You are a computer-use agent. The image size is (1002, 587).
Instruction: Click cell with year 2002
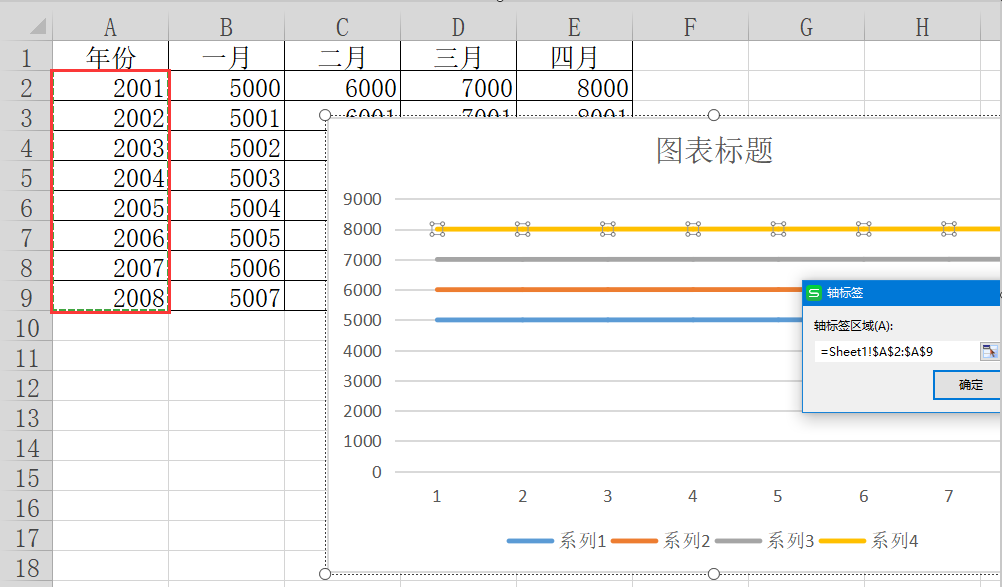(x=111, y=118)
